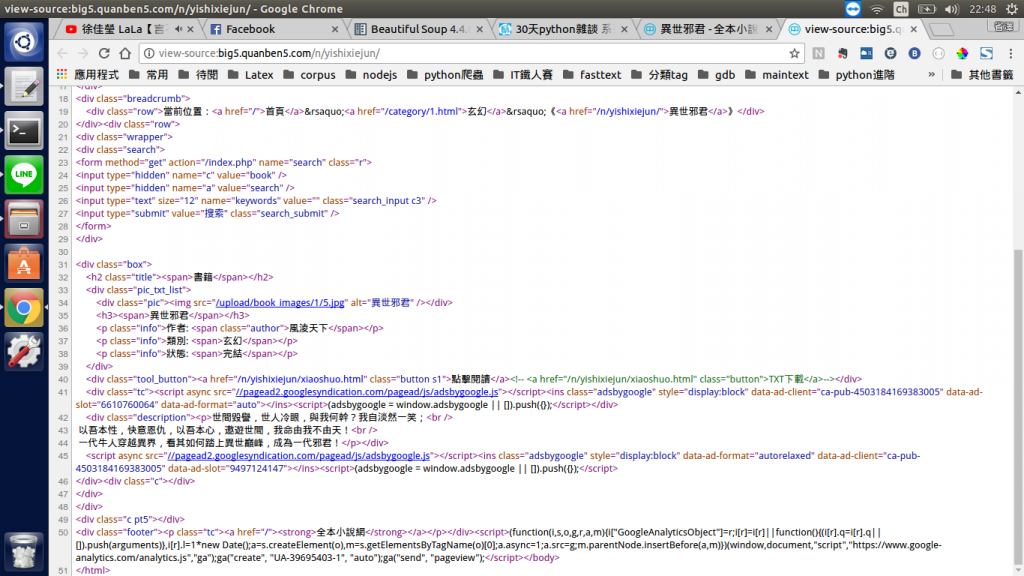Open the Wi-Fi network indicator
The image size is (1024, 576).
[x=877, y=9]
